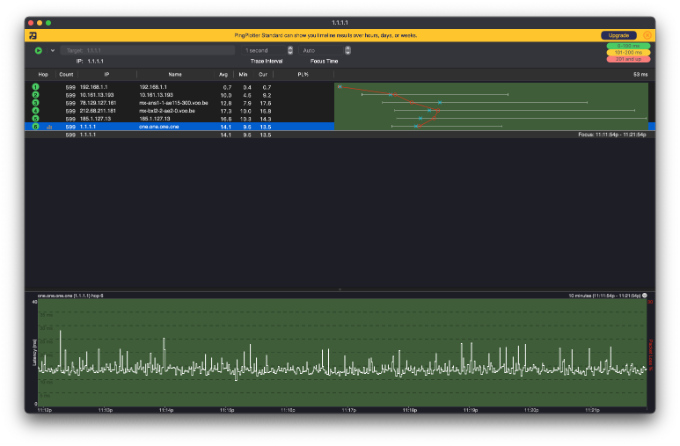This screenshot has width=680, height=446.
Task: Click the green hop 5 circle icon
Action: tap(36, 118)
